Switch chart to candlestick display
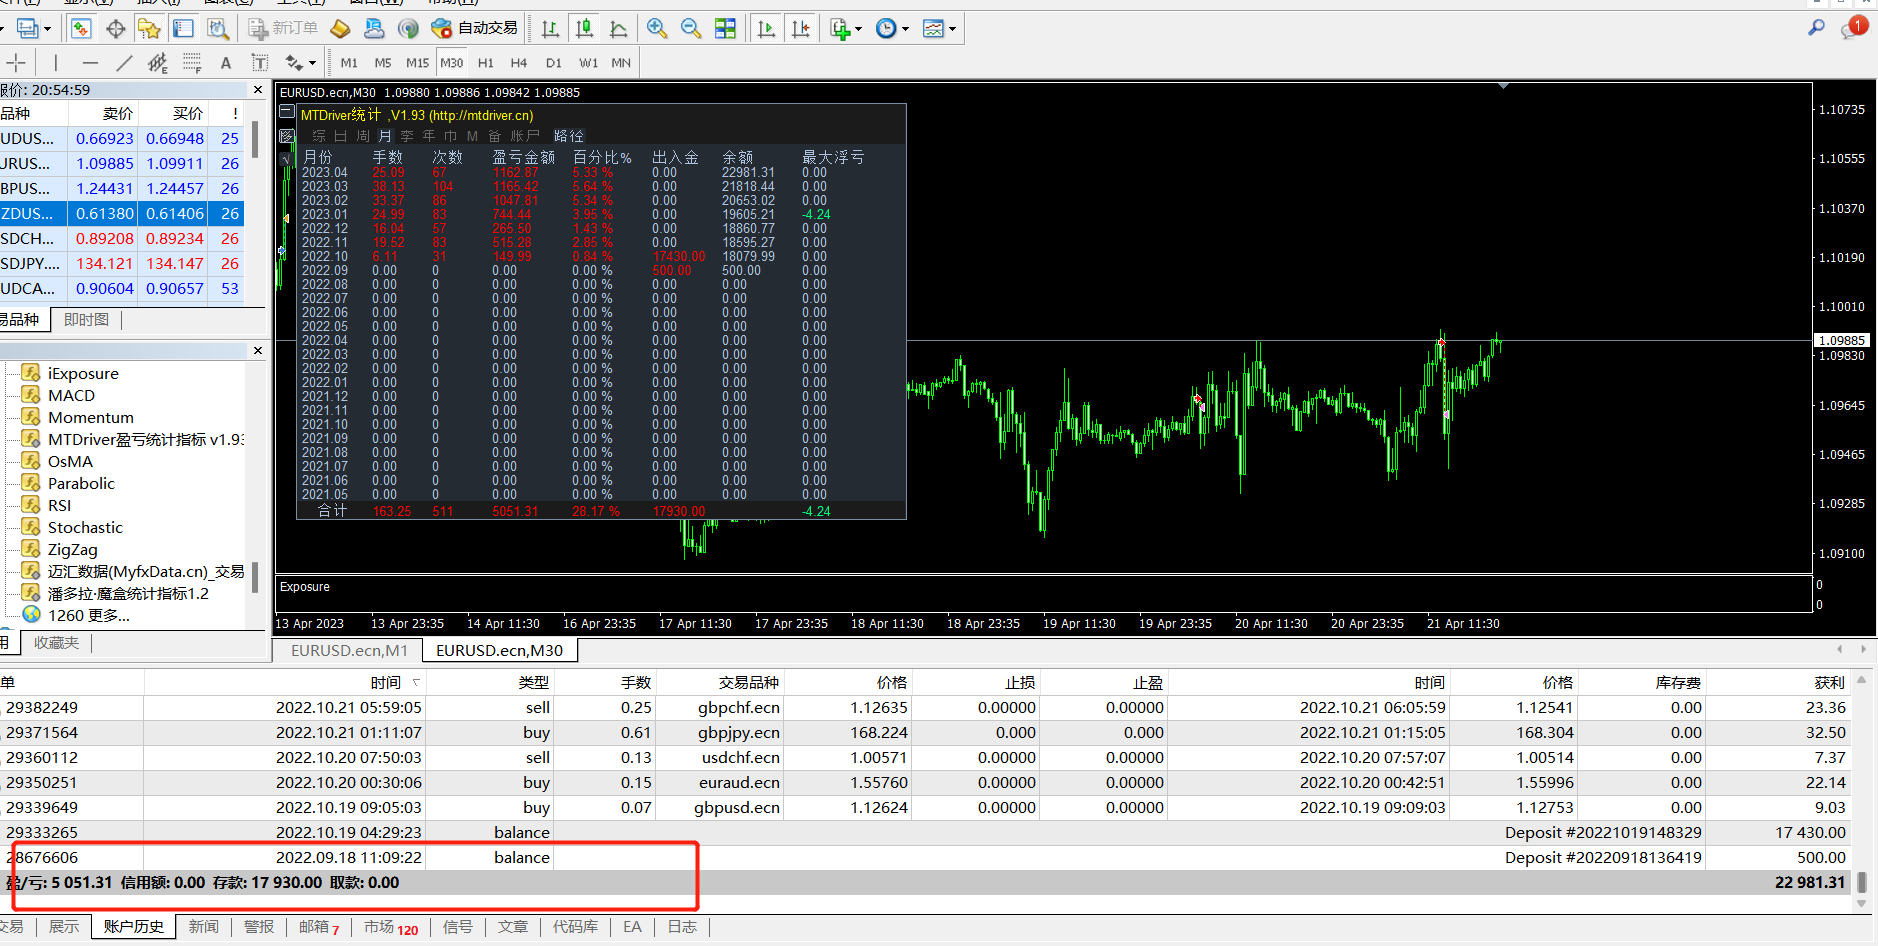Screen dimensions: 1878x946 (584, 29)
